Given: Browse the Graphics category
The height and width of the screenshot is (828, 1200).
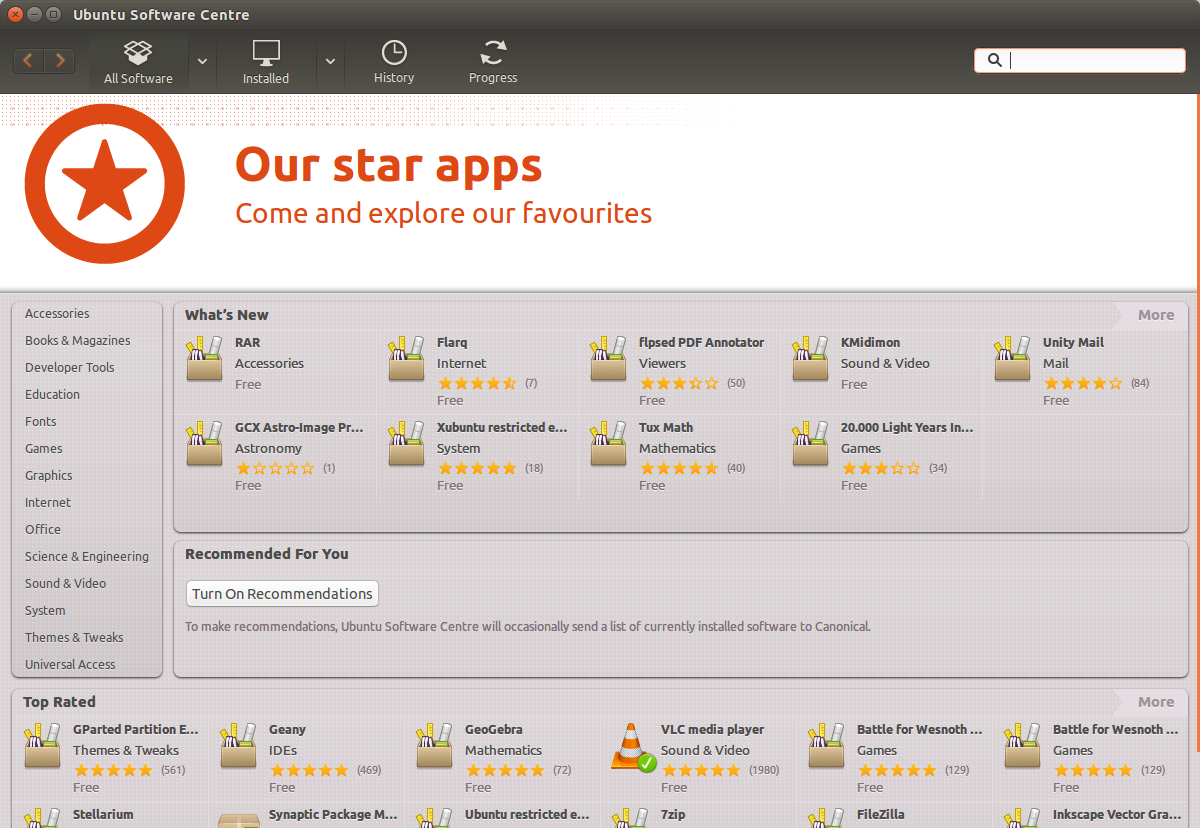Looking at the screenshot, I should point(49,476).
